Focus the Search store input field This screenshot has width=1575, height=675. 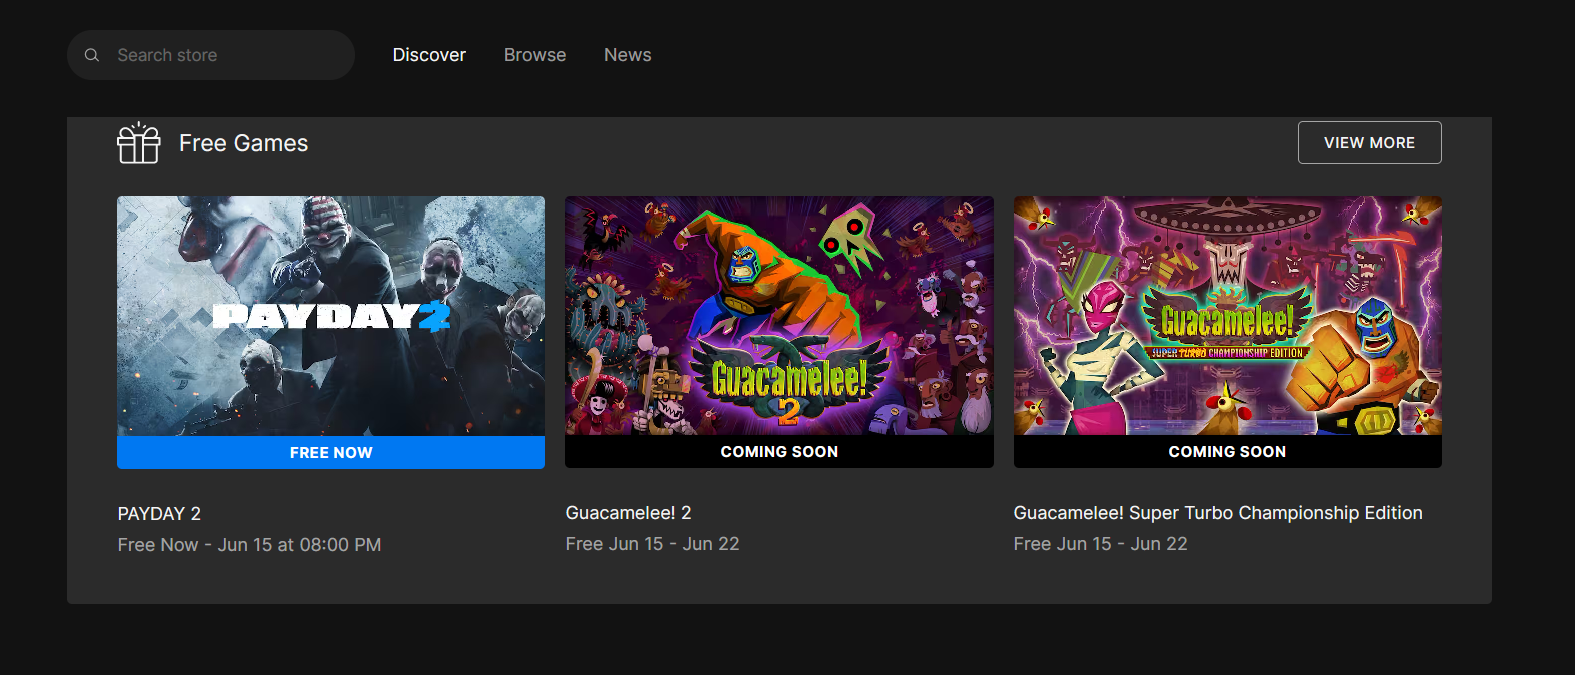point(211,55)
